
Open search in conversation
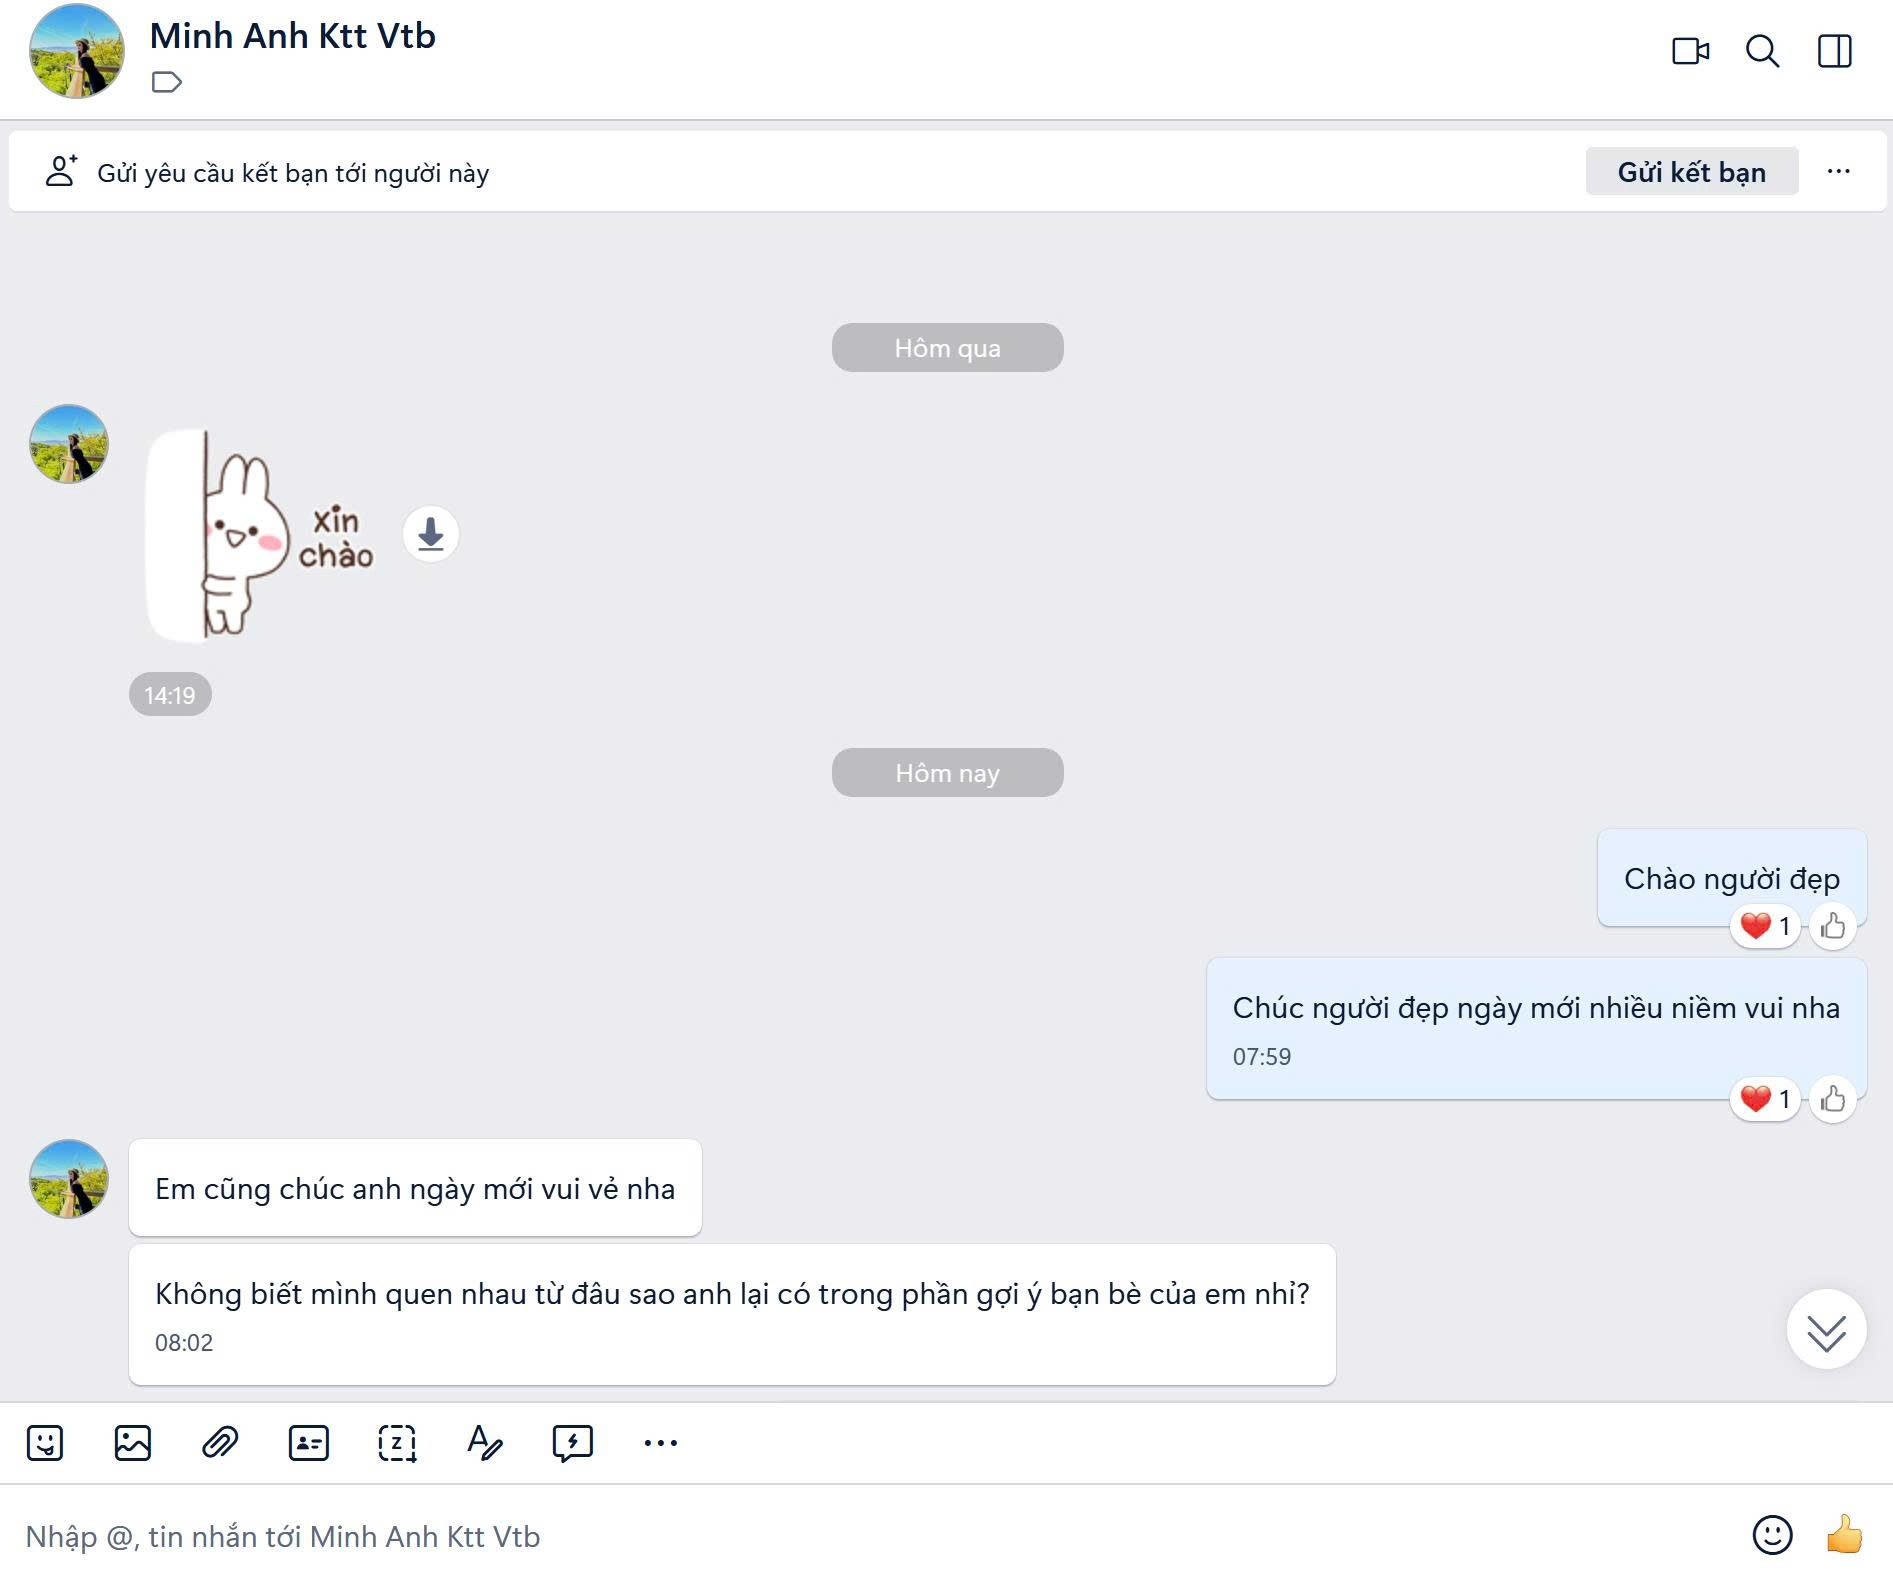coord(1762,51)
